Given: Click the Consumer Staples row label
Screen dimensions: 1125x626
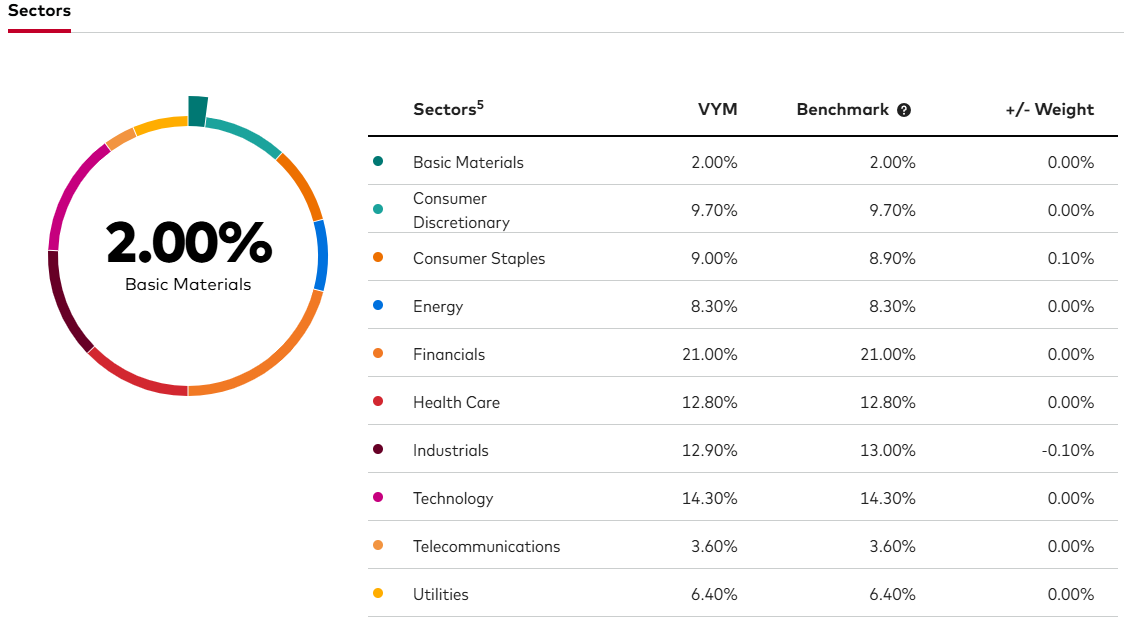Looking at the screenshot, I should tap(479, 258).
